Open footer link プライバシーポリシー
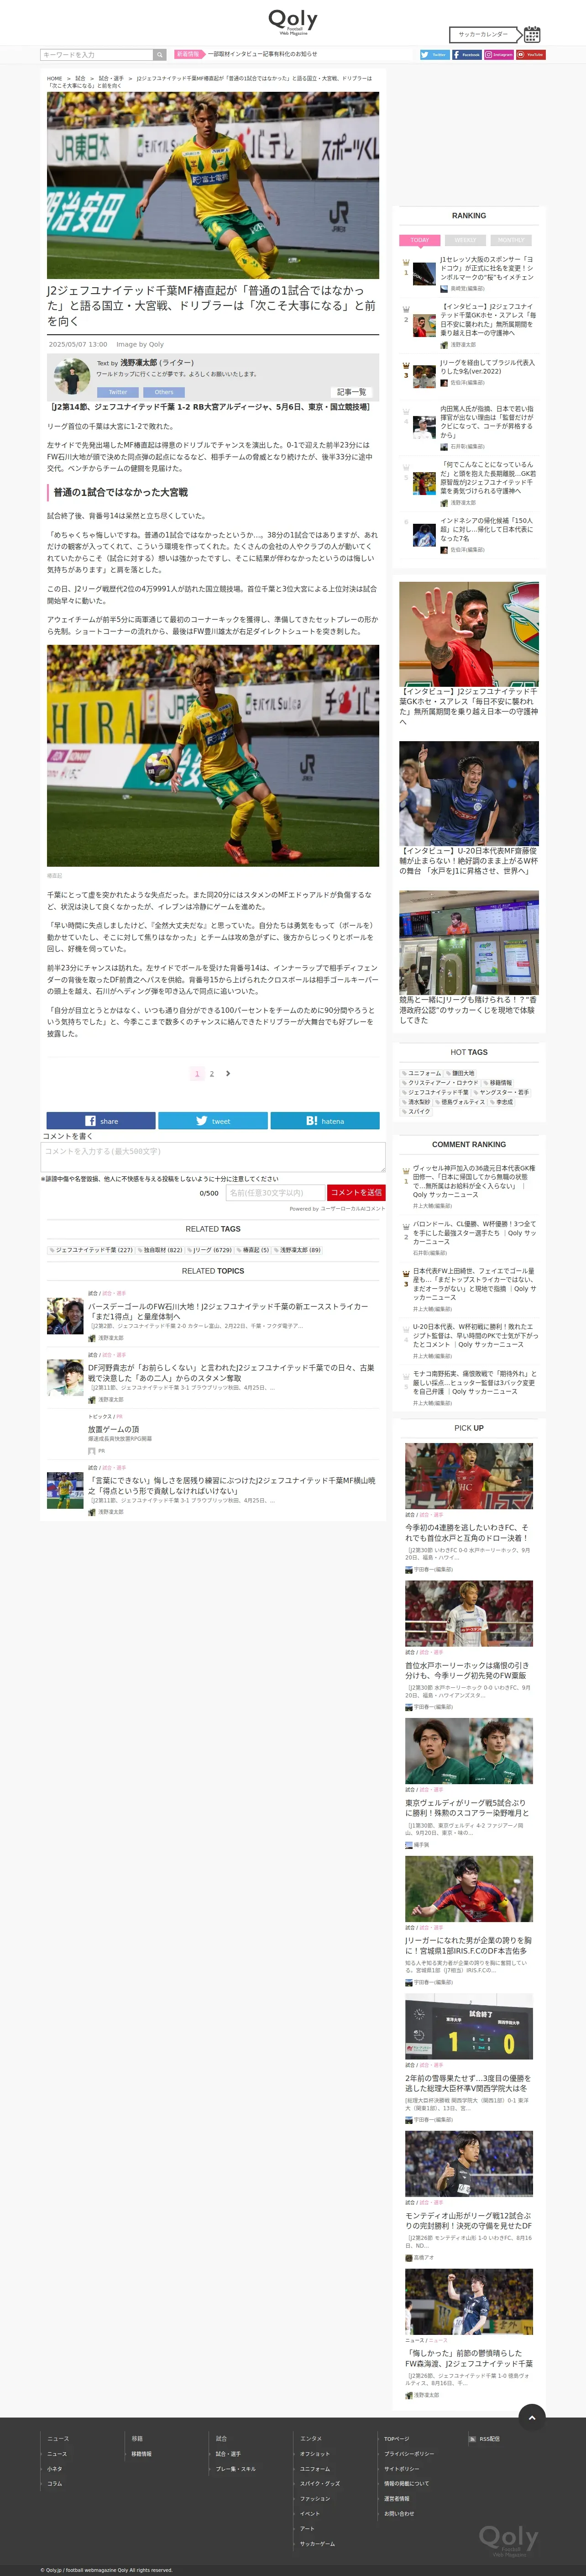The width and height of the screenshot is (586, 2576). point(409,2454)
